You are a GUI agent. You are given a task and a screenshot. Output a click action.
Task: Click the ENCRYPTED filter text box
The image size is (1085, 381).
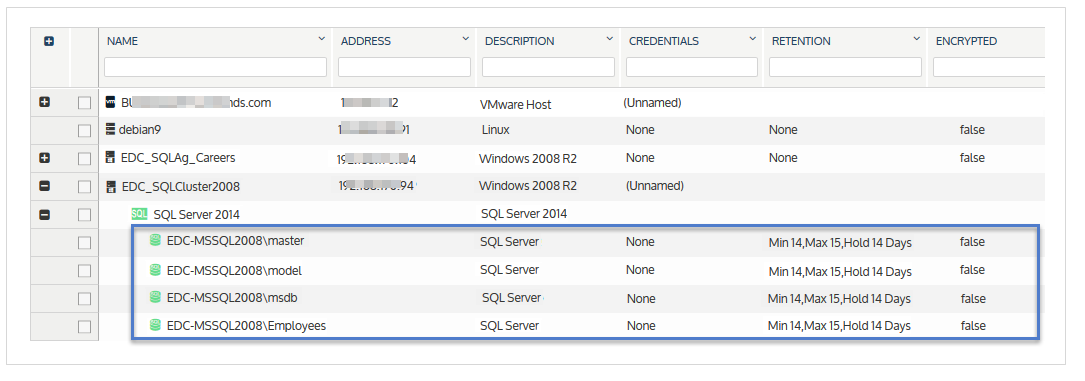988,67
